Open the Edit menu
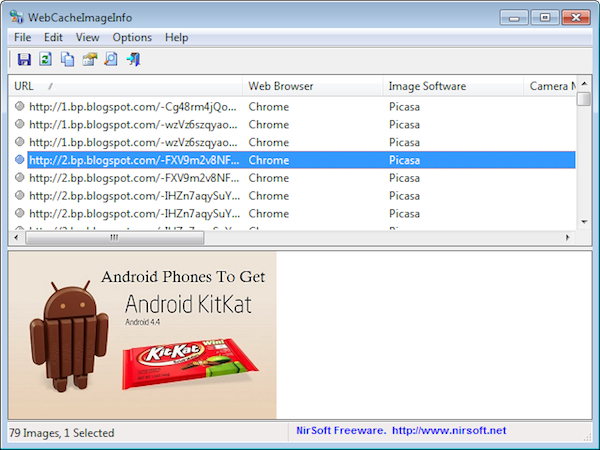The image size is (600, 450). coord(53,38)
